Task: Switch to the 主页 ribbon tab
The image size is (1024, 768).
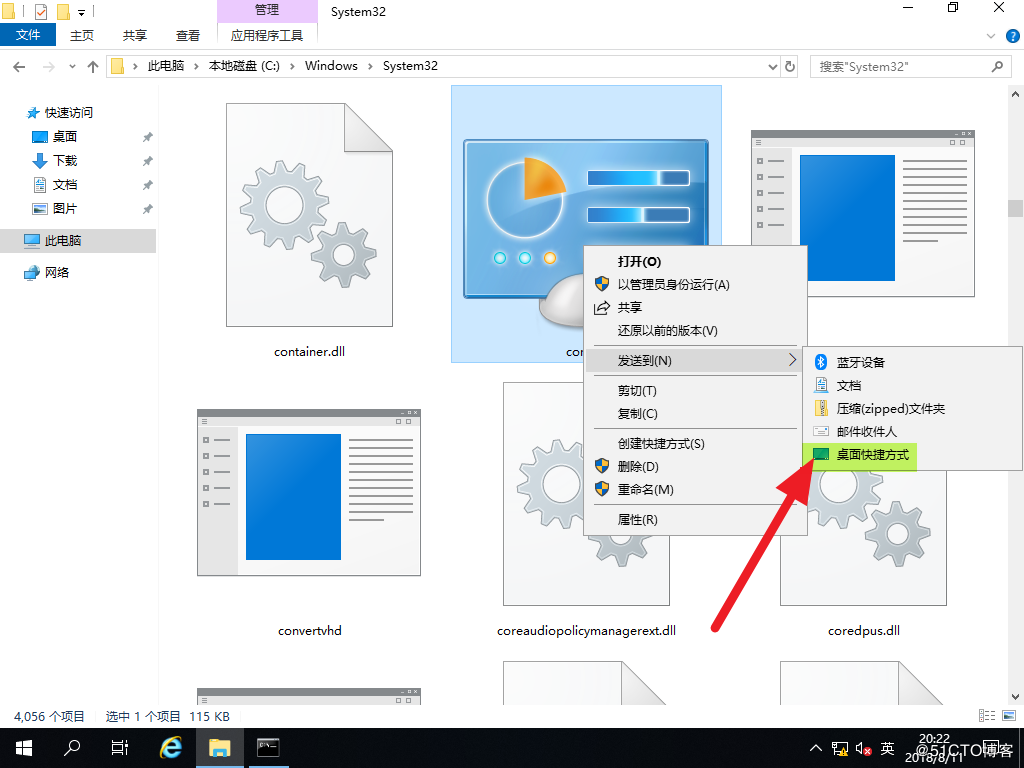Action: pyautogui.click(x=82, y=35)
